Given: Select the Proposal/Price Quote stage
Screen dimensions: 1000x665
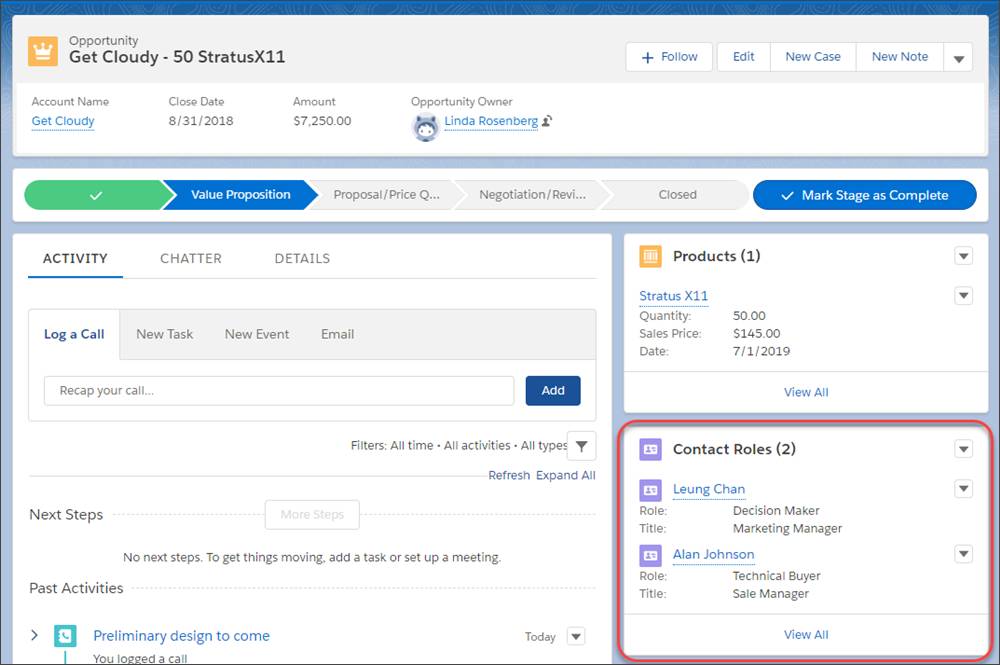Looking at the screenshot, I should tap(386, 195).
